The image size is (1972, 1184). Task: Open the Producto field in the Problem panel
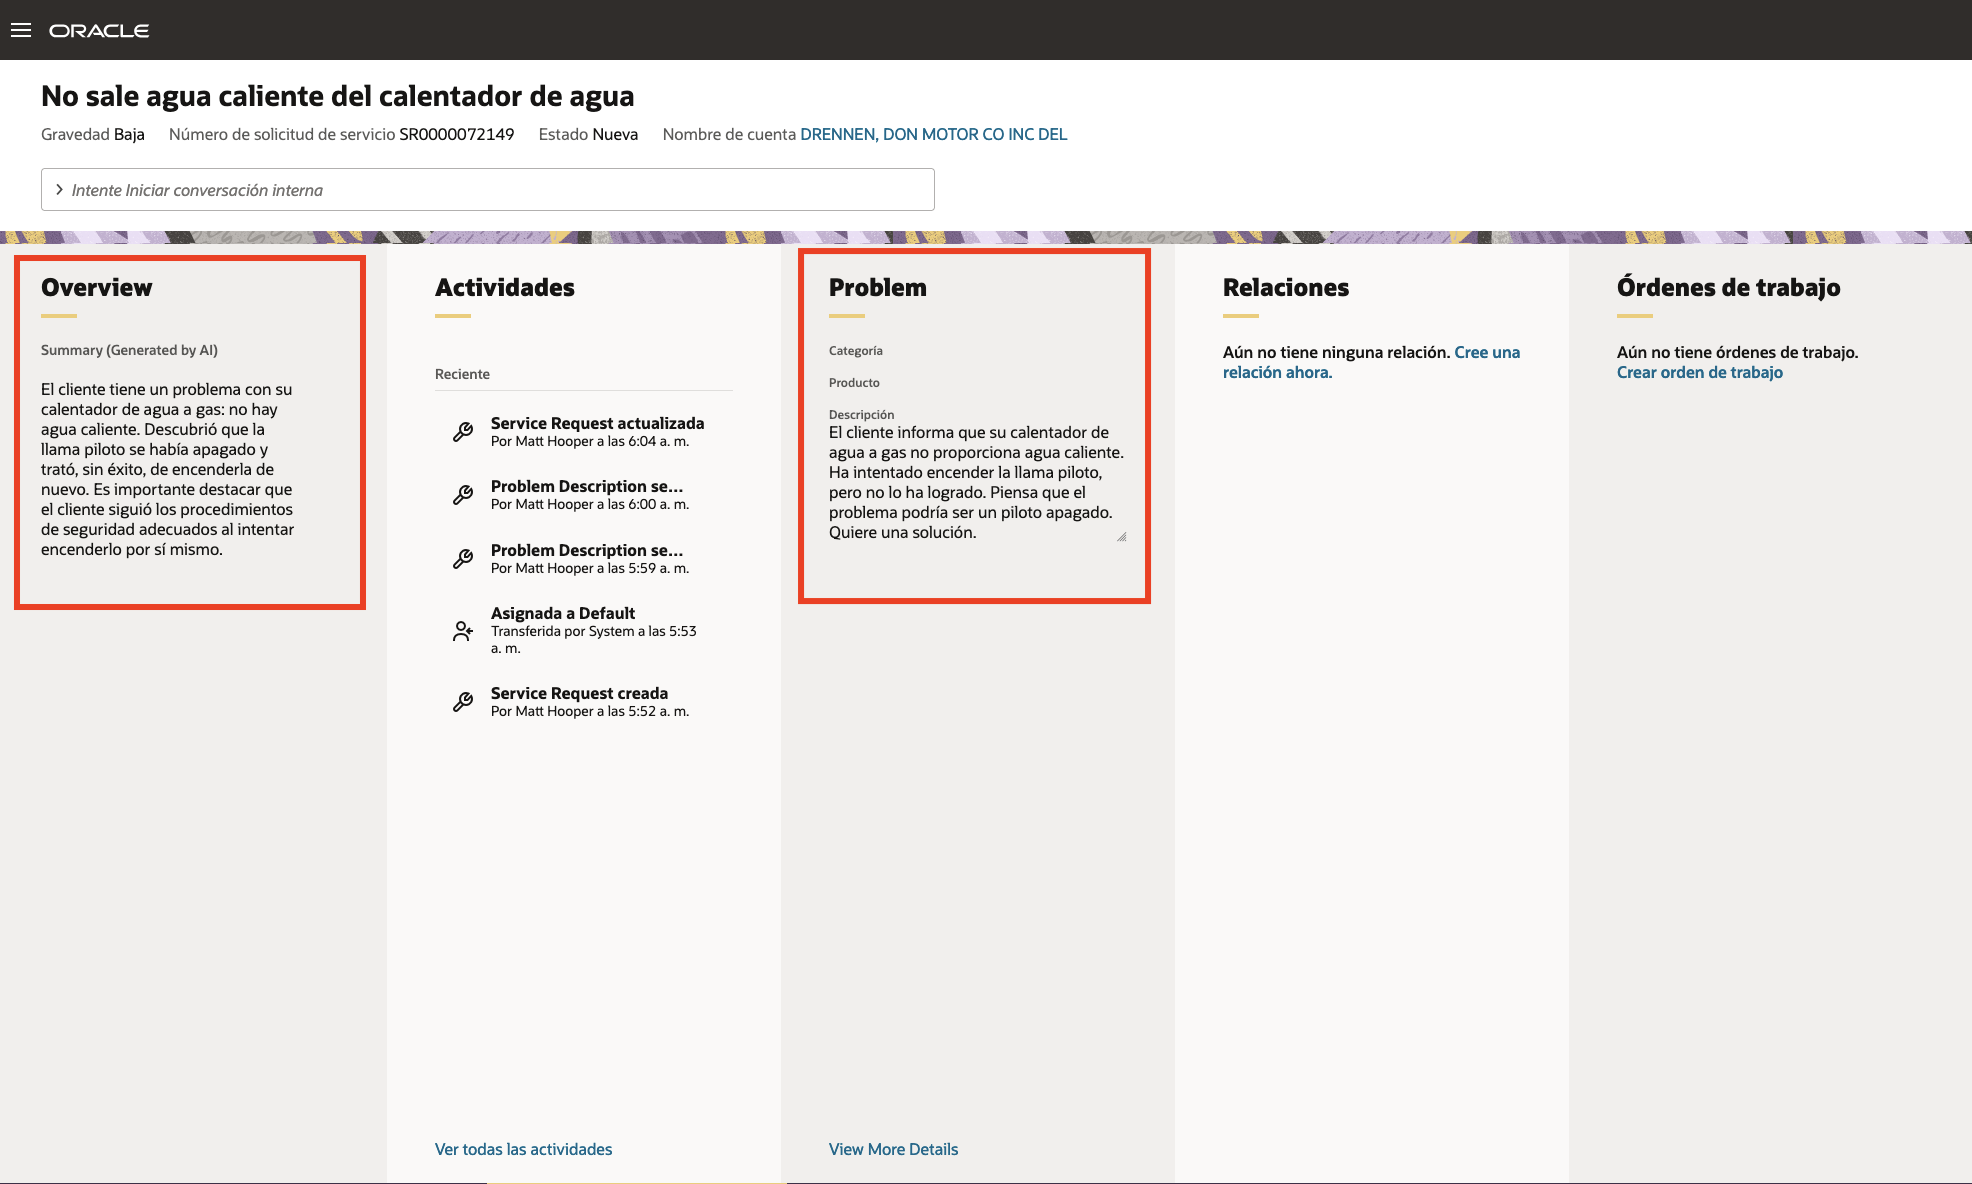(854, 382)
